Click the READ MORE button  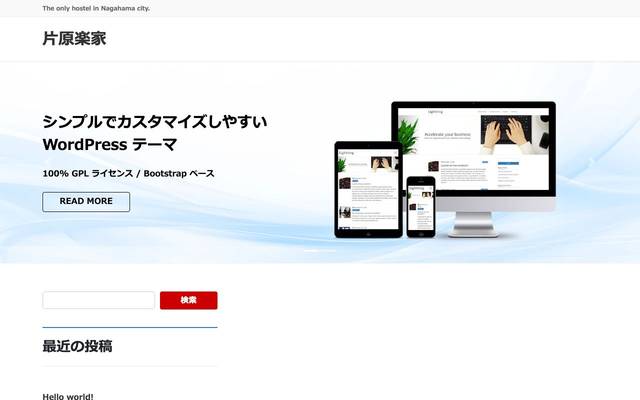(x=86, y=202)
